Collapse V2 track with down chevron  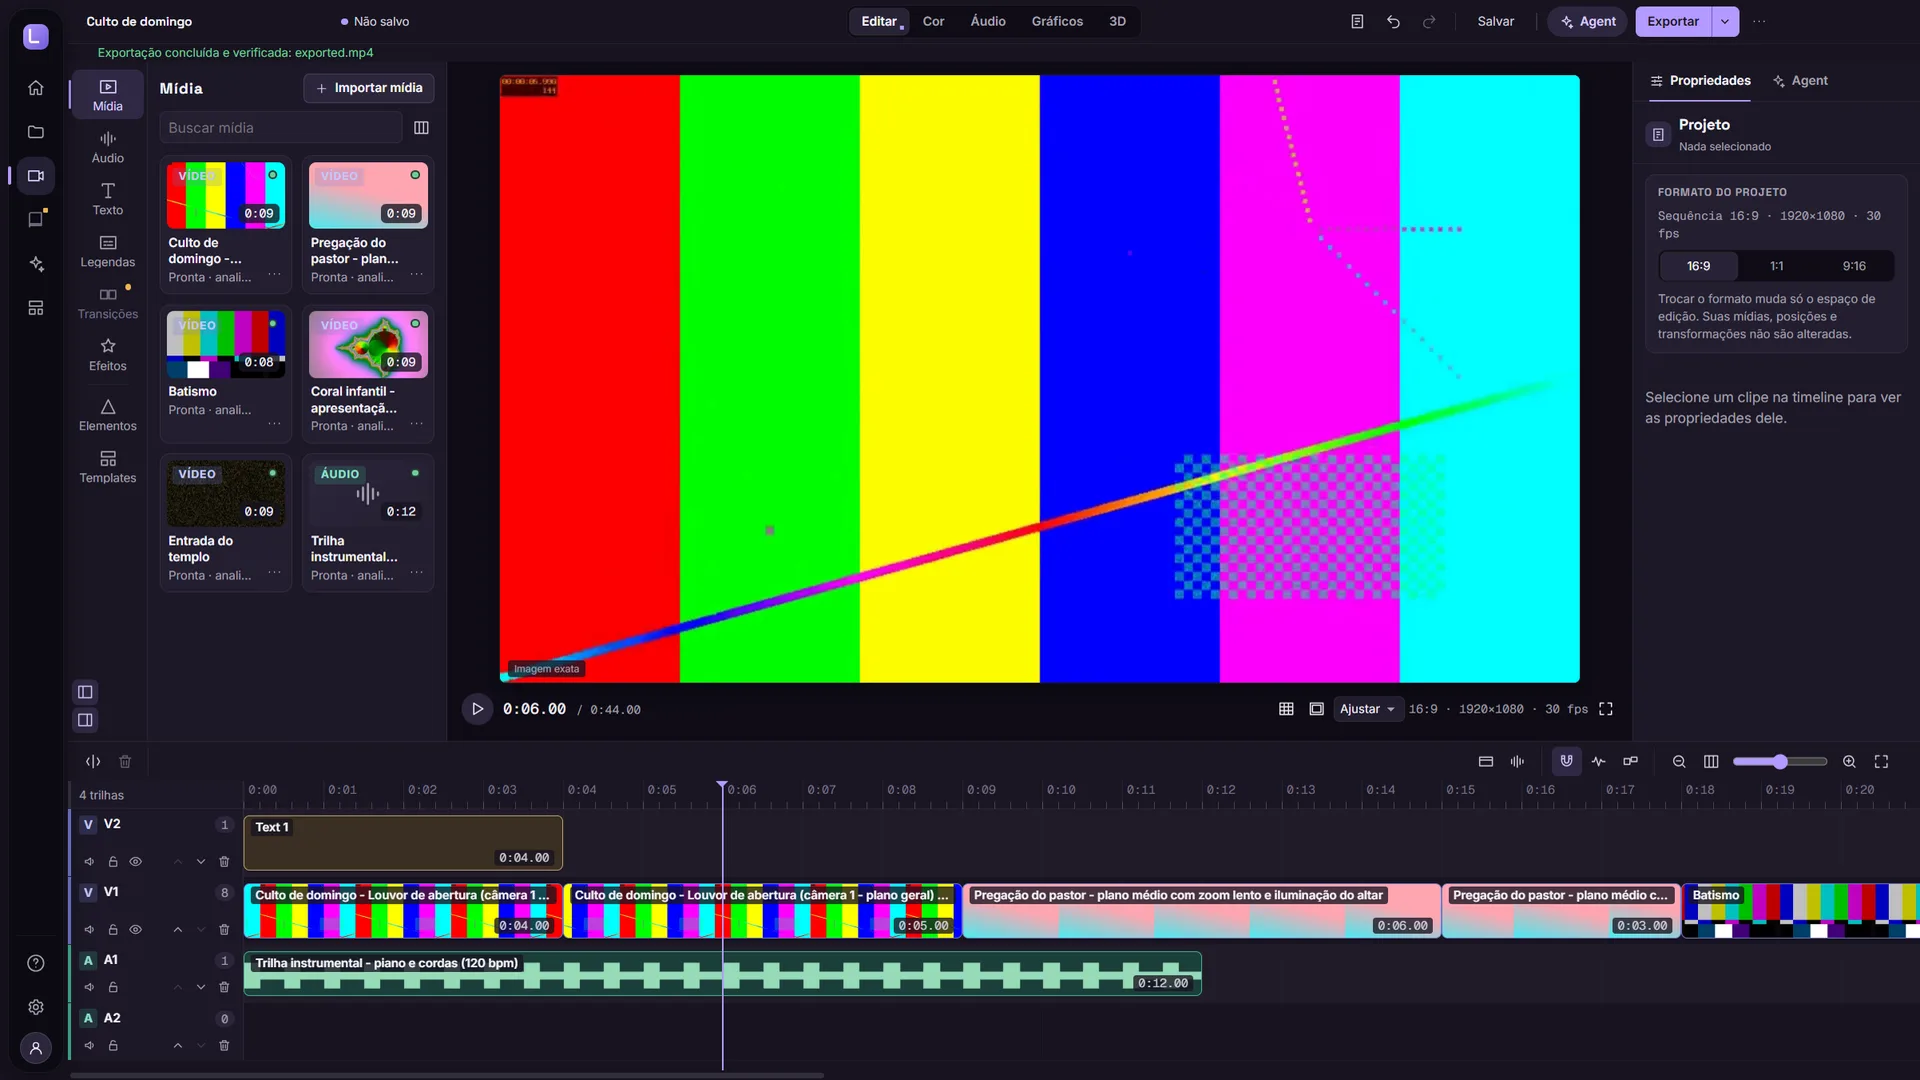(201, 862)
